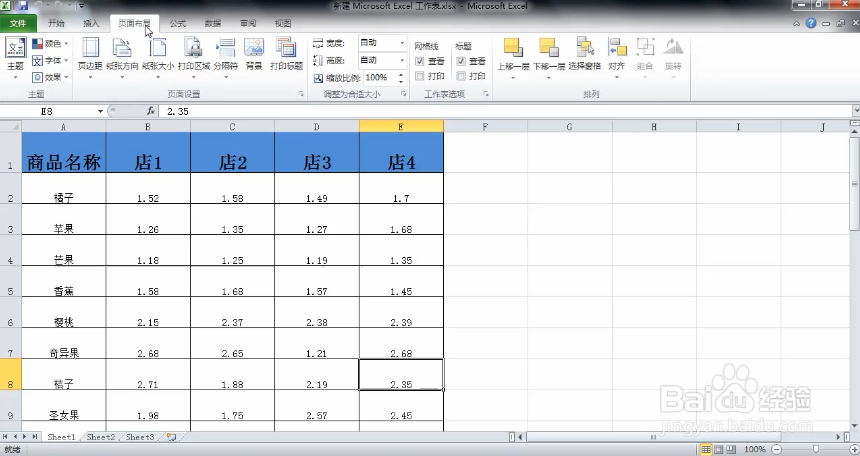Click the 纸张大小 (Paper Size) icon
860x456 pixels.
point(158,48)
